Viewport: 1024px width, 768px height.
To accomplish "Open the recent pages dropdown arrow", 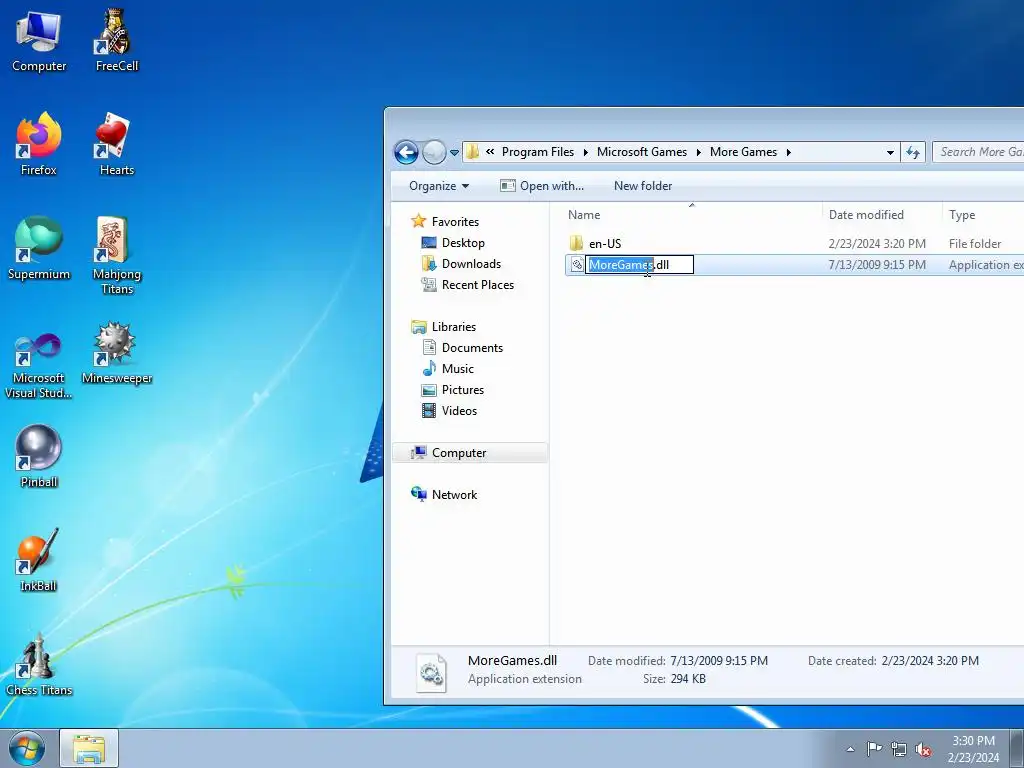I will coord(455,153).
